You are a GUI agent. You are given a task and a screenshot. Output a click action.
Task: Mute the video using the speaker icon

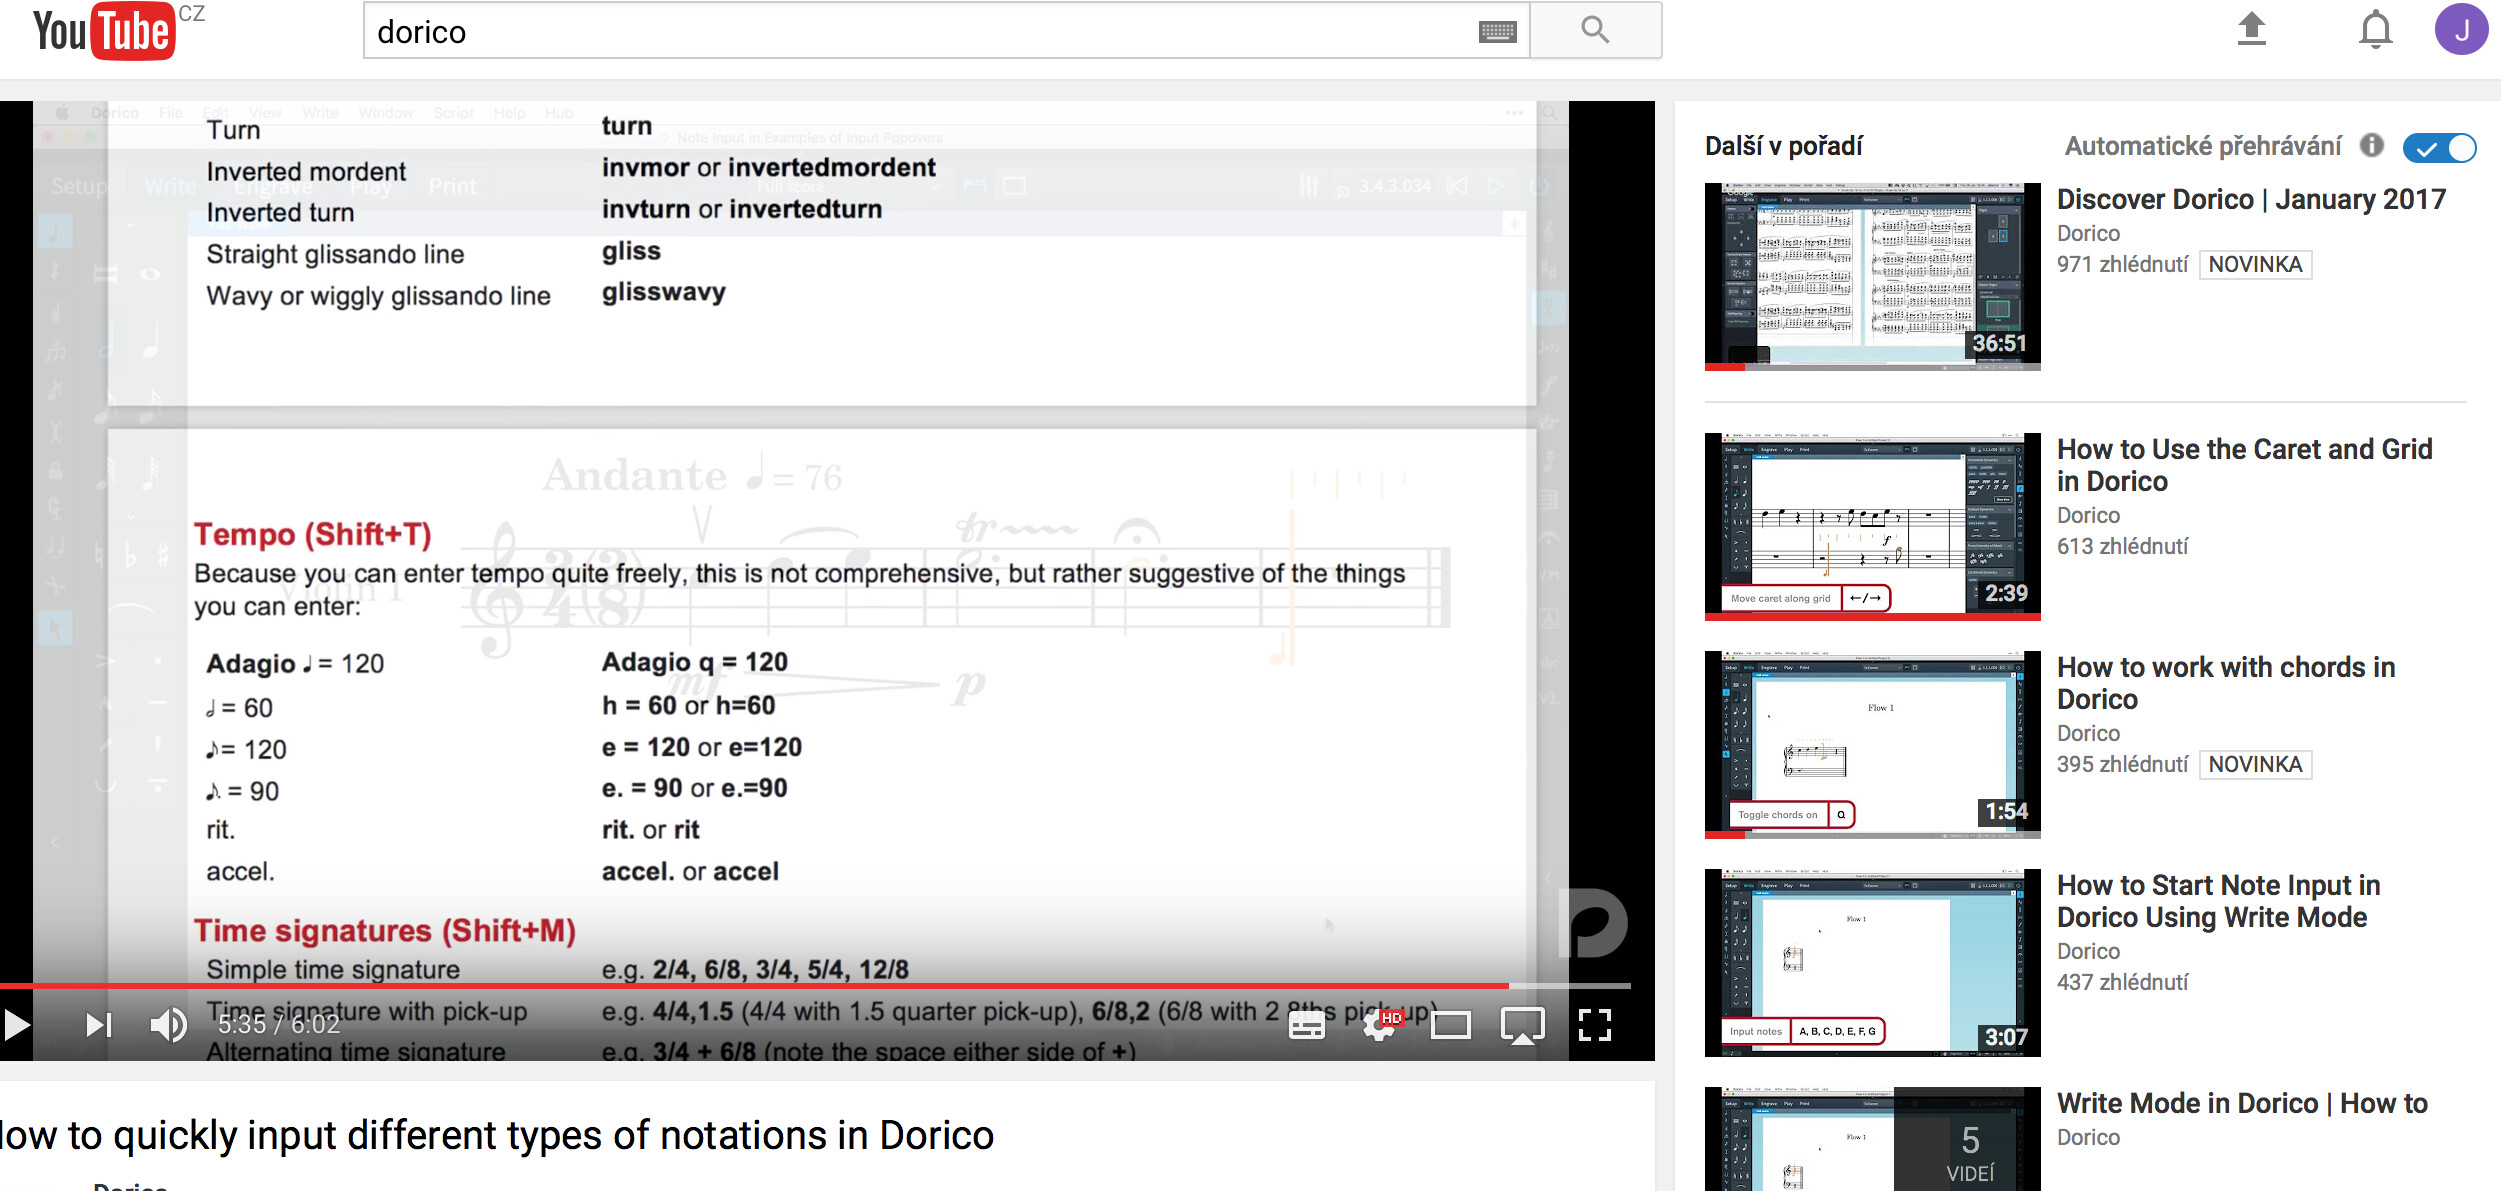[169, 1024]
